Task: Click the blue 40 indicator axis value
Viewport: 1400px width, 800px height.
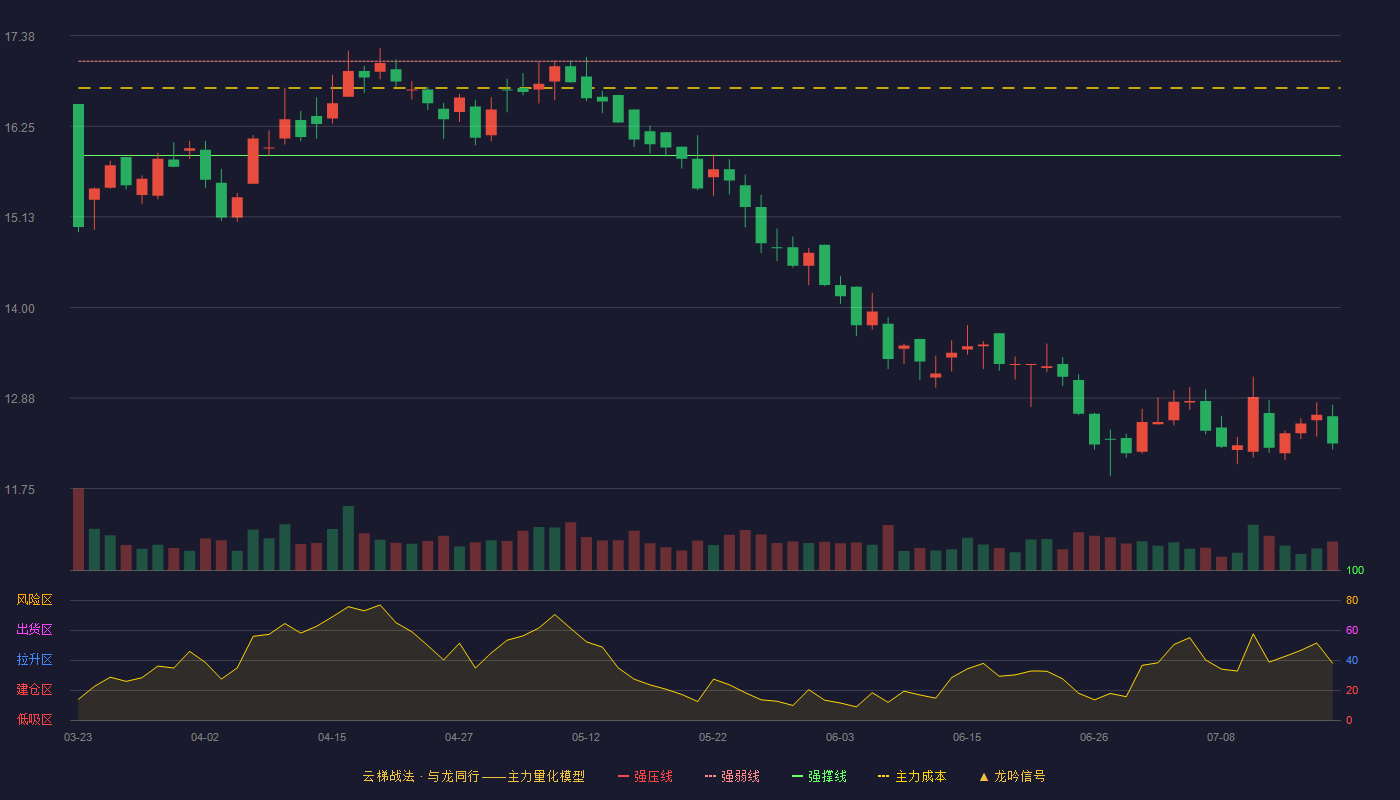Action: click(1352, 660)
